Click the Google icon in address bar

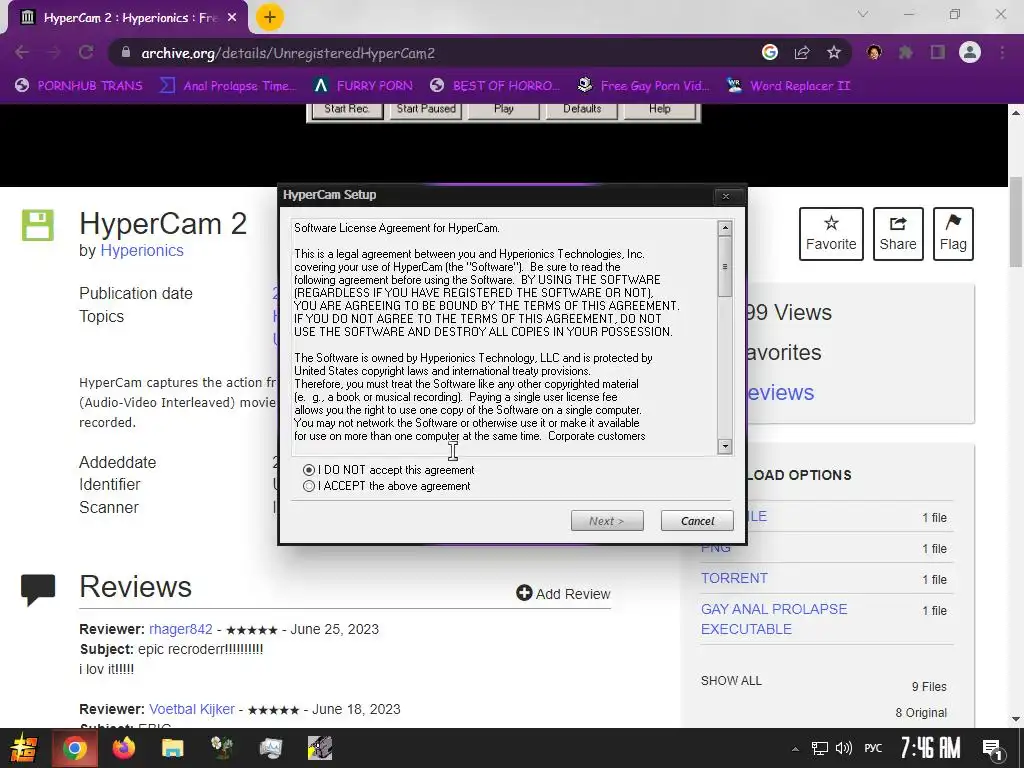(770, 53)
